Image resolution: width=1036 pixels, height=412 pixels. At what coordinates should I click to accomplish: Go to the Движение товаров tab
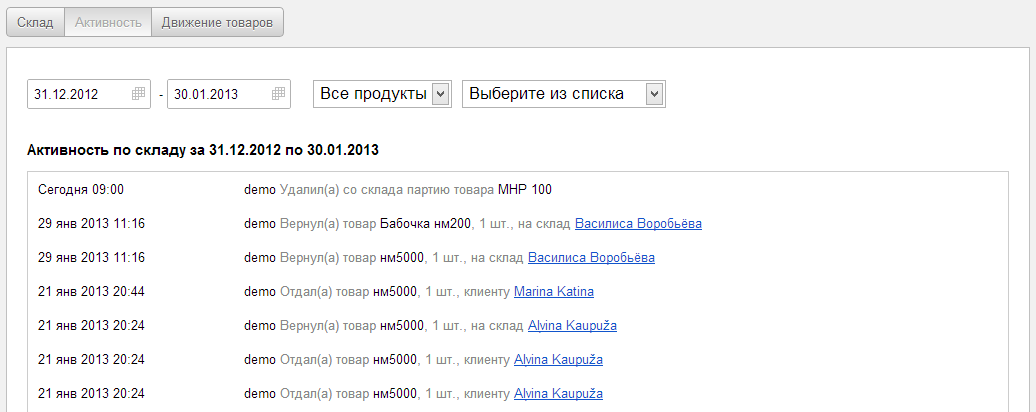[x=217, y=22]
